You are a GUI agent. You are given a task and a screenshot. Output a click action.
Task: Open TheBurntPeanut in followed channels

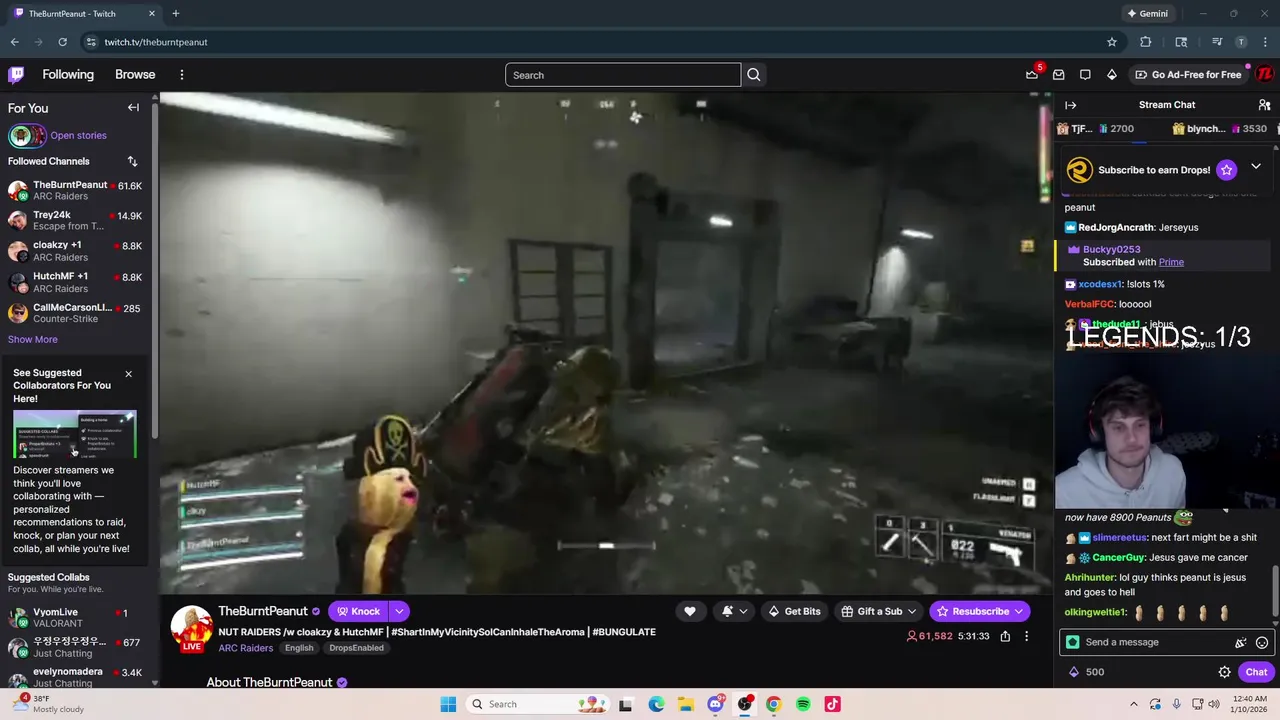(76, 190)
